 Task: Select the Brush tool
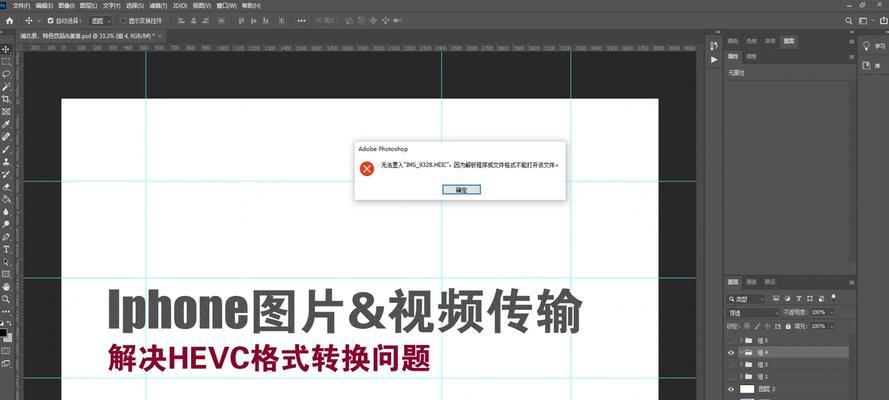tap(6, 149)
